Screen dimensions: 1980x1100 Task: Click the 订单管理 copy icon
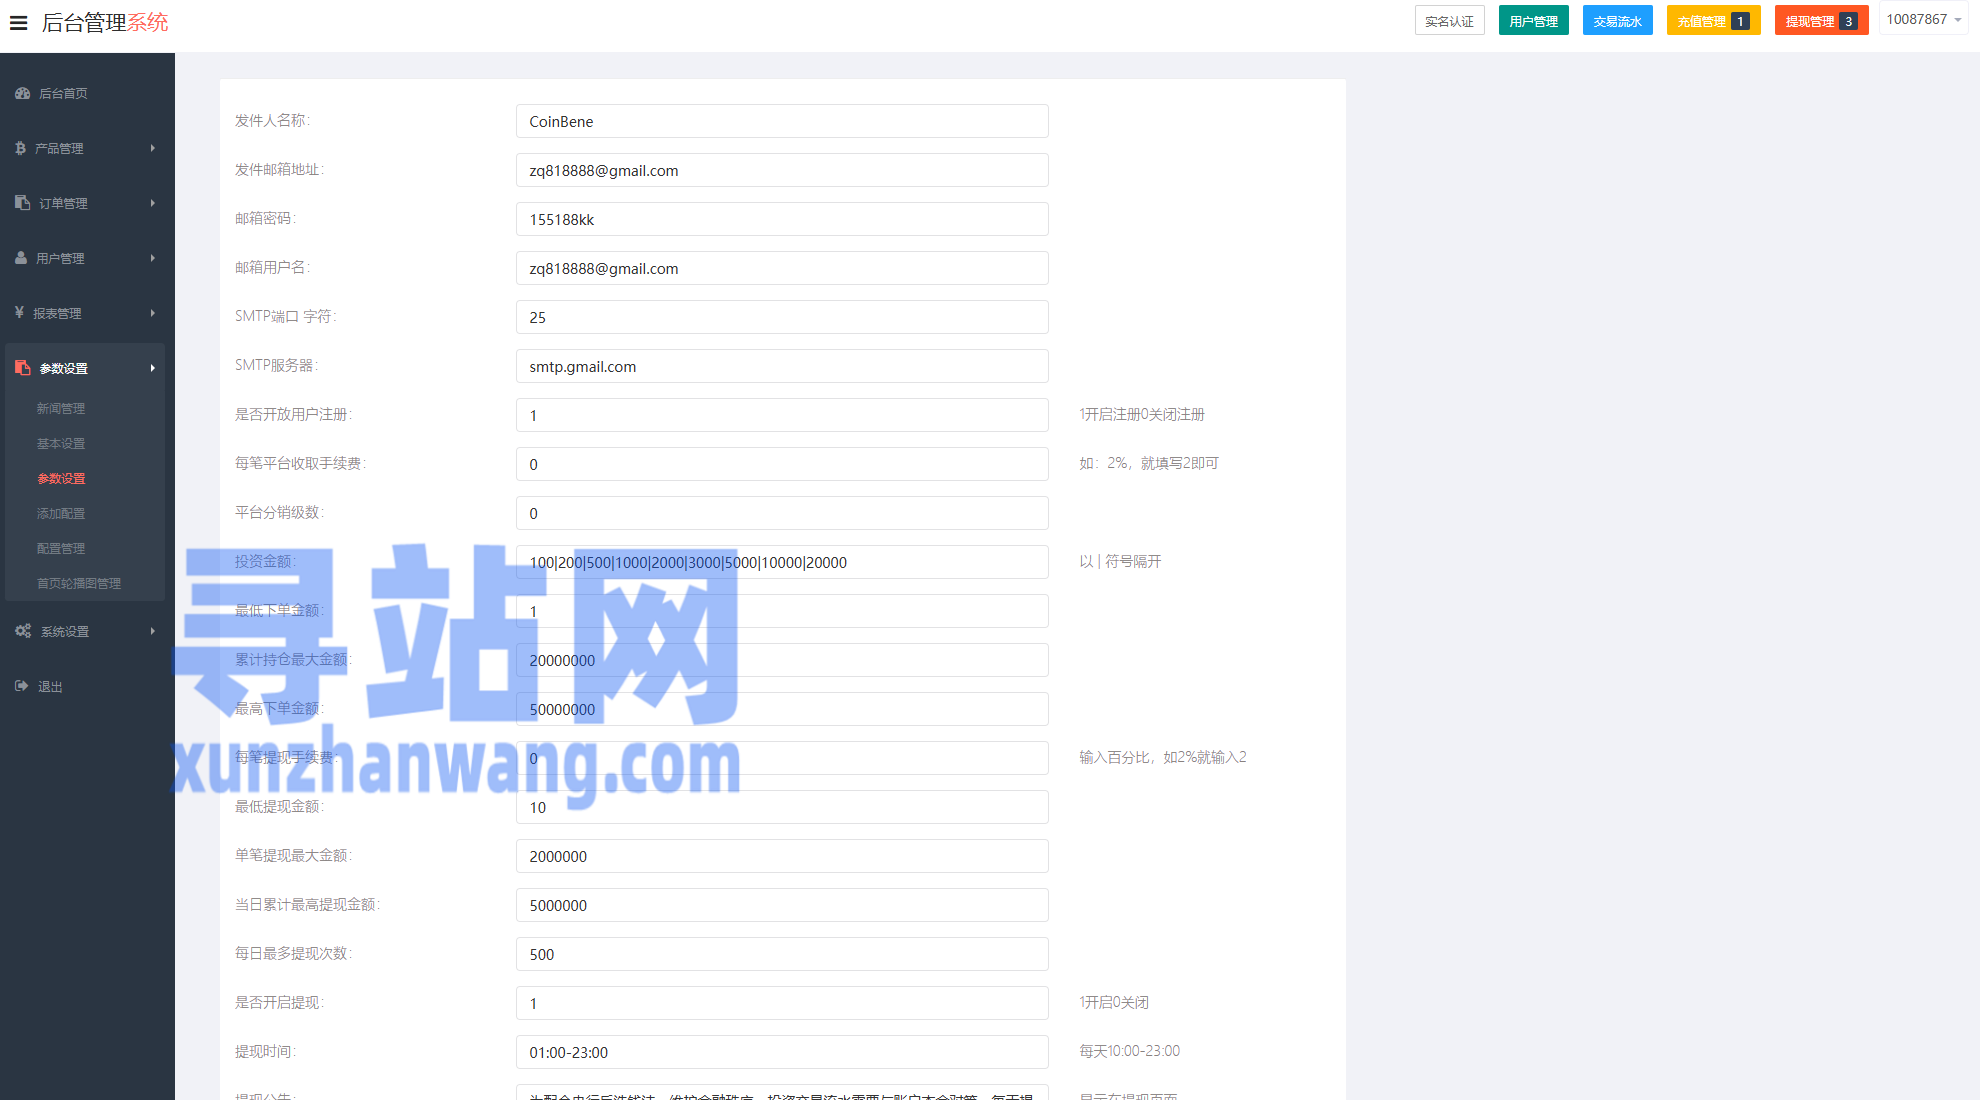(22, 203)
